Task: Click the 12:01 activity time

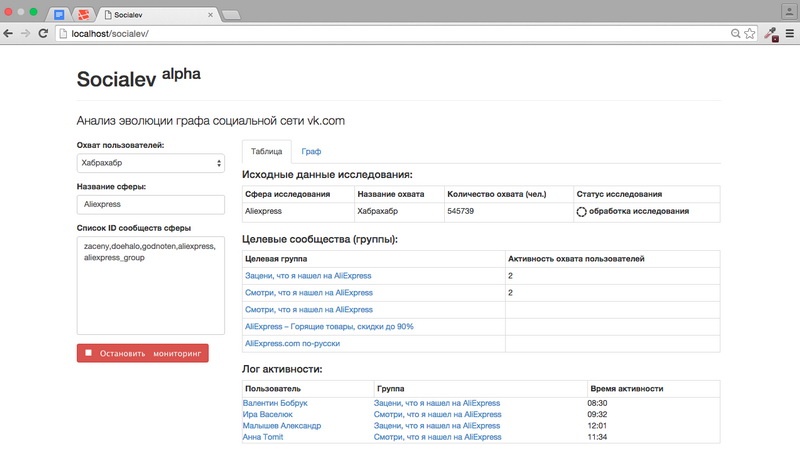Action: (597, 425)
